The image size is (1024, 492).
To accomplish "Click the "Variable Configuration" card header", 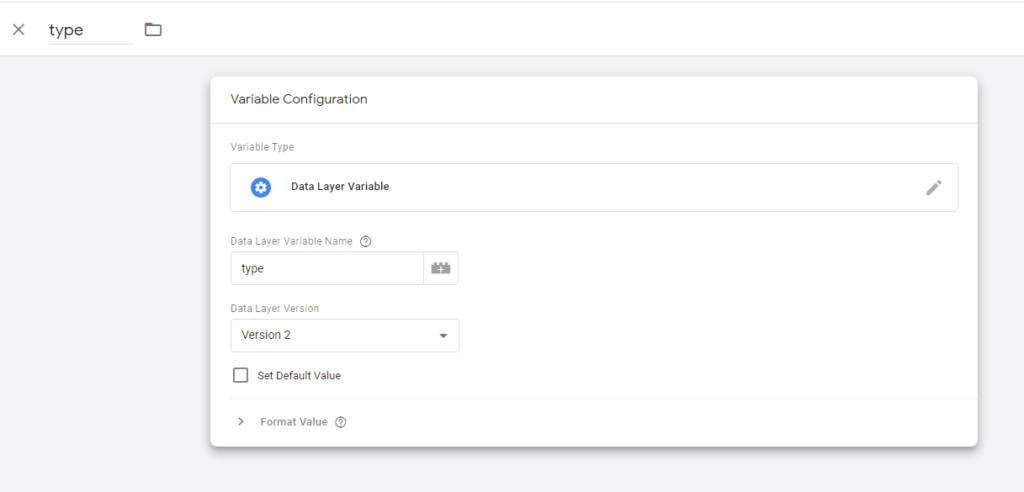I will tap(299, 99).
